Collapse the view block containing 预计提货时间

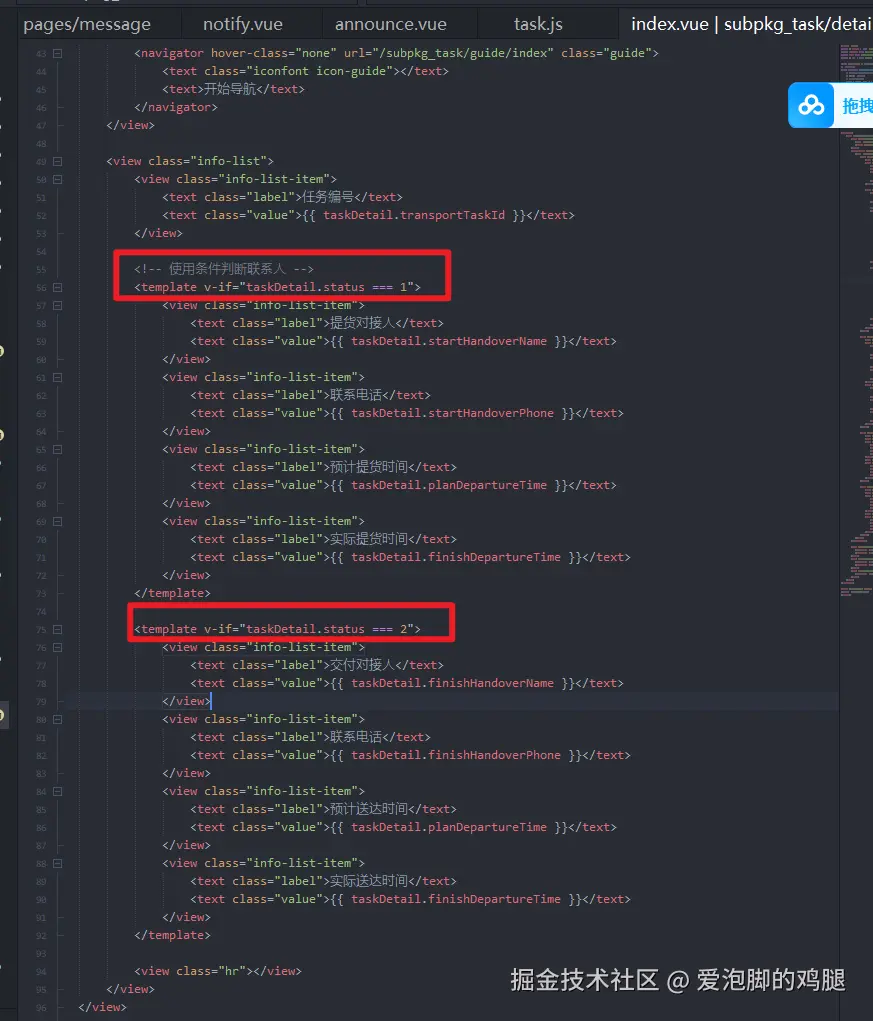coord(57,449)
